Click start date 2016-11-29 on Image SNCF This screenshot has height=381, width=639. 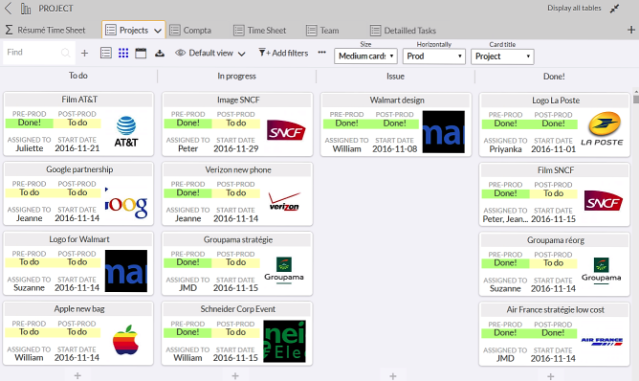pyautogui.click(x=236, y=149)
